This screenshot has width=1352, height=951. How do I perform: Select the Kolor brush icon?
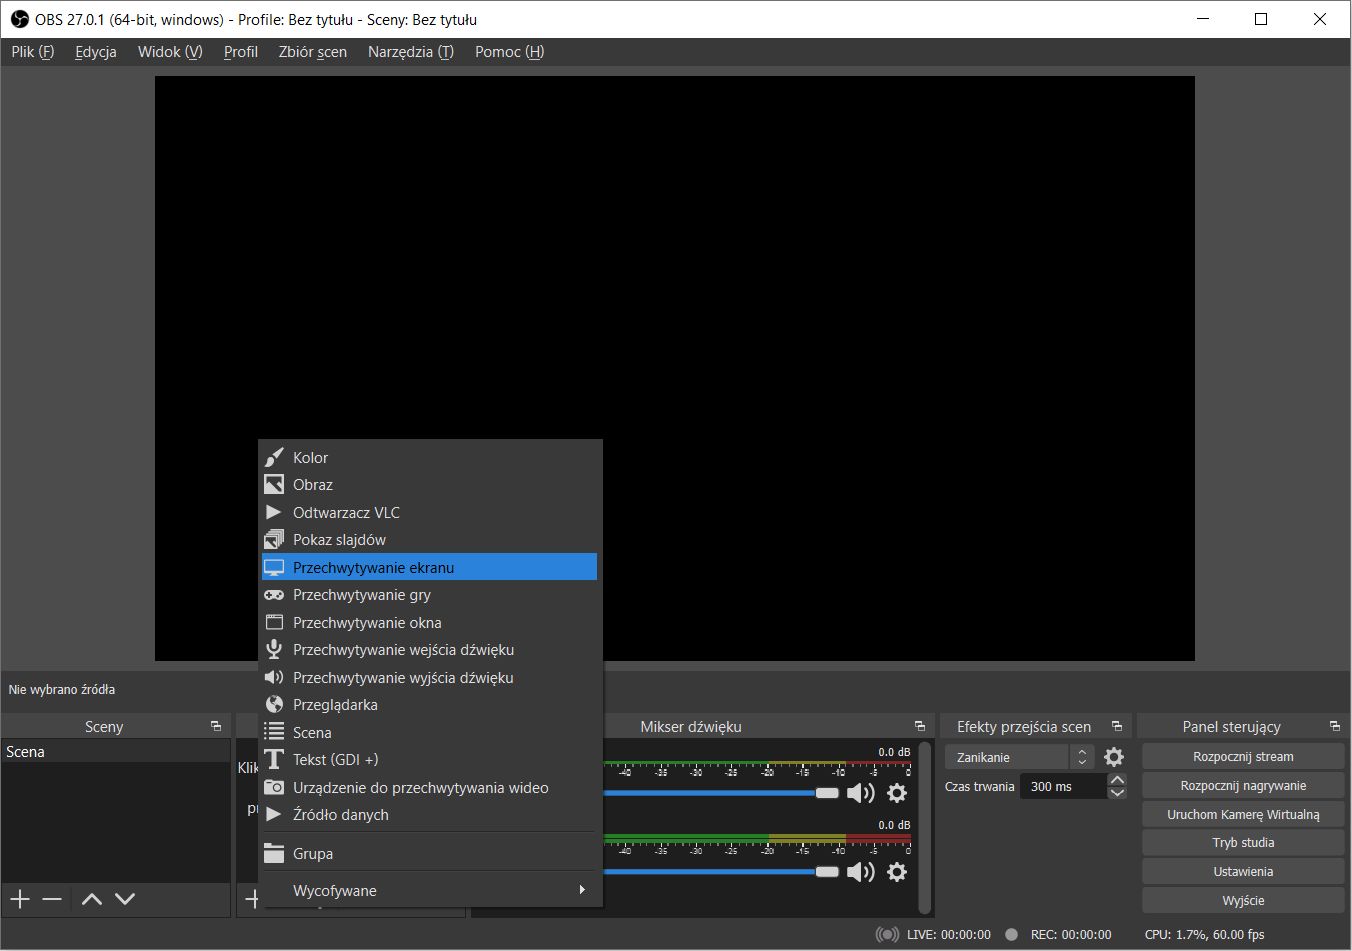point(273,457)
